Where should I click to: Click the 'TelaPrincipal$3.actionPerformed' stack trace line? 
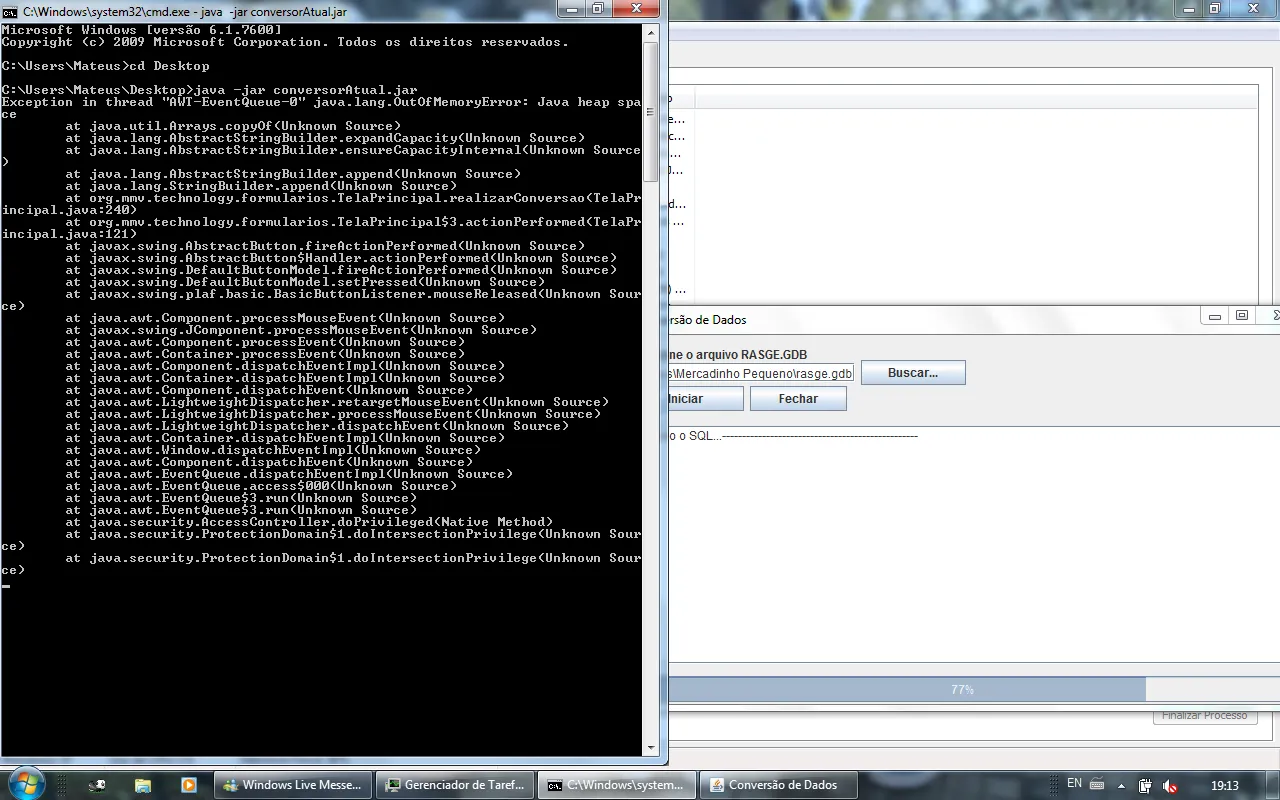tap(353, 222)
